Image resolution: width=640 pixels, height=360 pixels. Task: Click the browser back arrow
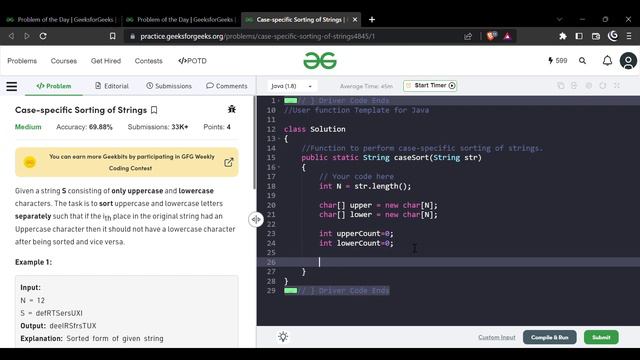point(11,36)
